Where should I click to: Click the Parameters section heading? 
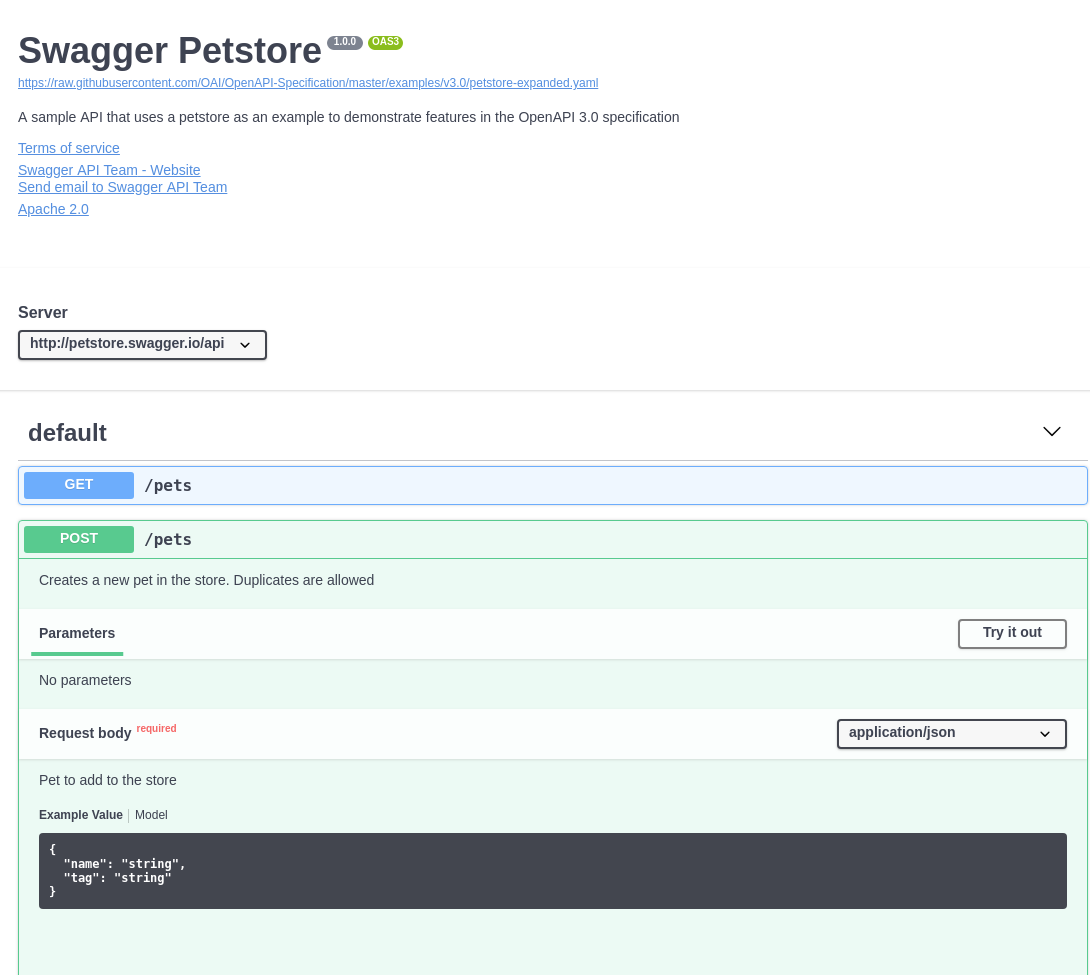click(x=77, y=633)
